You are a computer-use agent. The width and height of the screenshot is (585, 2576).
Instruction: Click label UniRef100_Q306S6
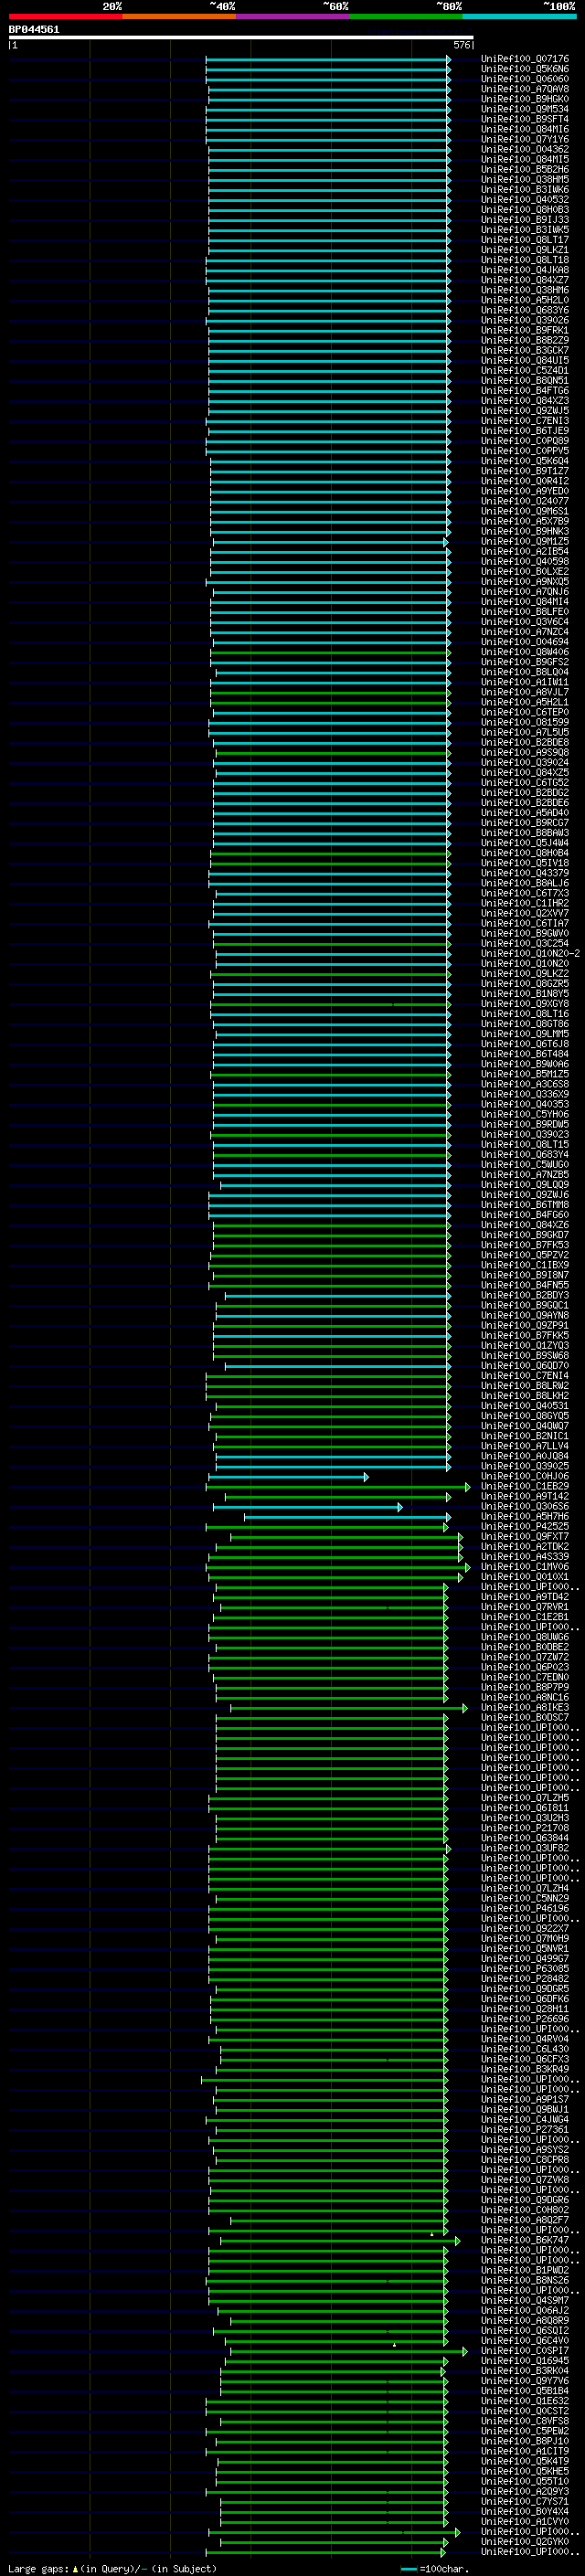(525, 1506)
